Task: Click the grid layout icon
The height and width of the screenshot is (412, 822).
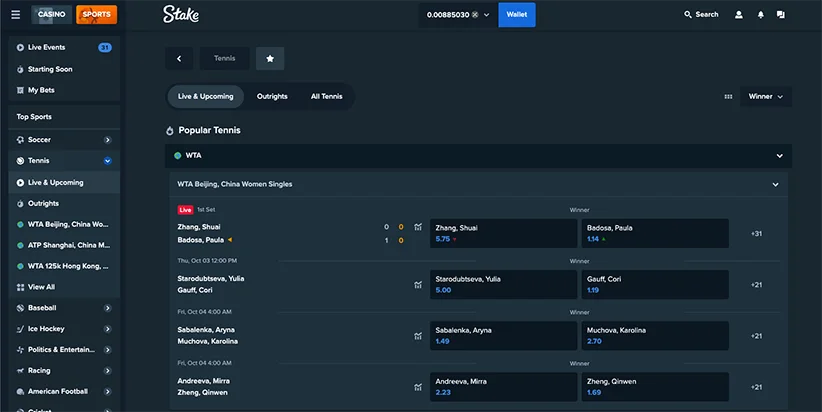Action: 728,97
